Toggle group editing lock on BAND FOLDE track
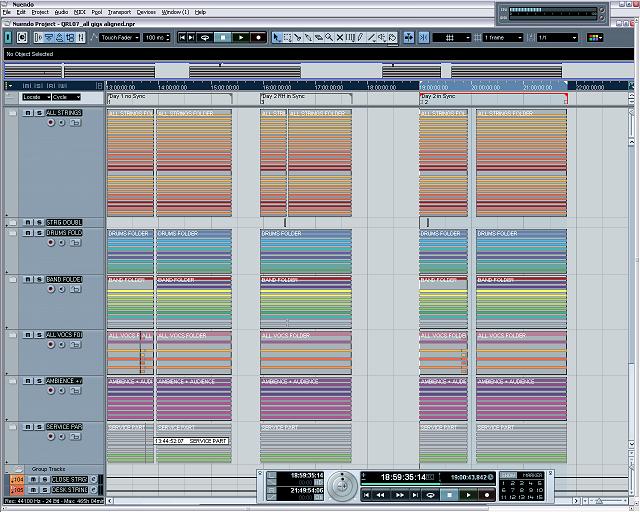The image size is (640, 512). (75, 289)
